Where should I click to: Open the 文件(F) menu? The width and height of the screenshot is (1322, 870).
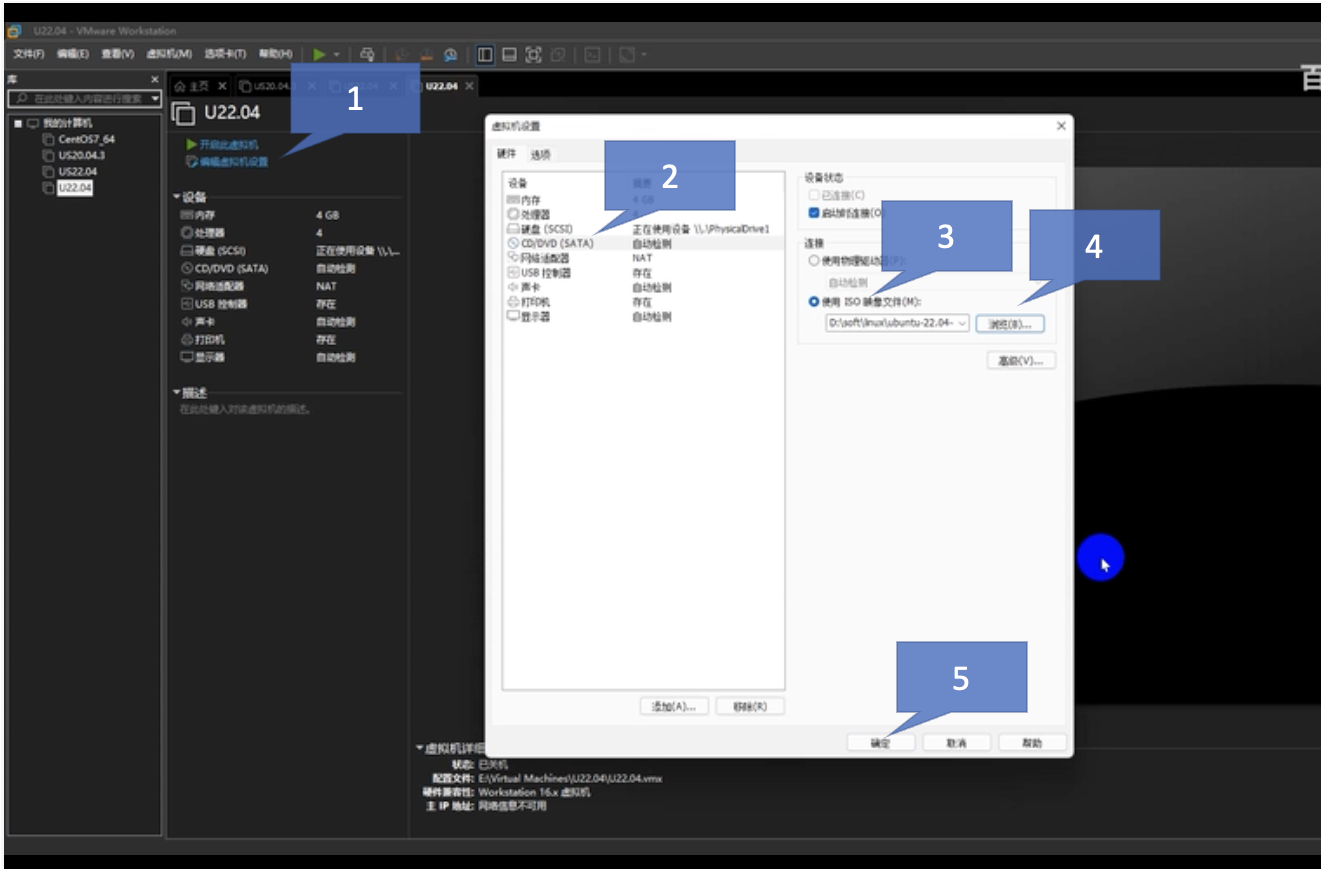pyautogui.click(x=29, y=54)
